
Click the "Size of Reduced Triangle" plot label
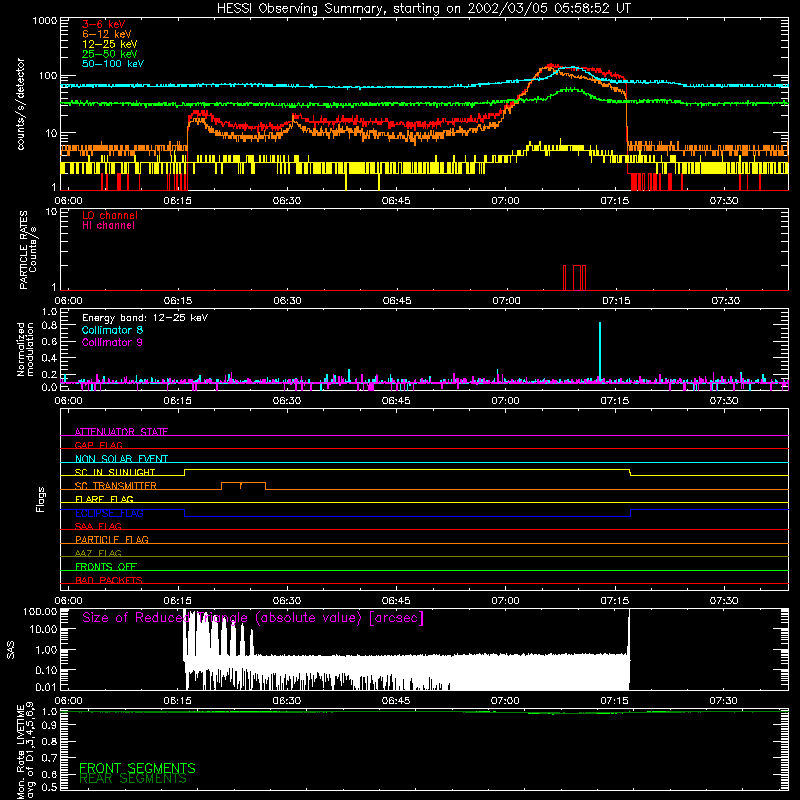(x=253, y=618)
